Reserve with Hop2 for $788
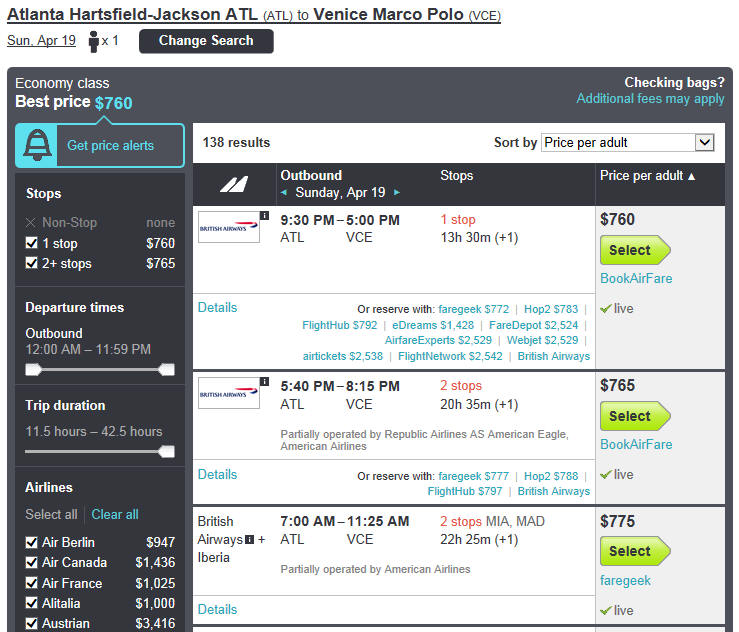 click(x=551, y=476)
